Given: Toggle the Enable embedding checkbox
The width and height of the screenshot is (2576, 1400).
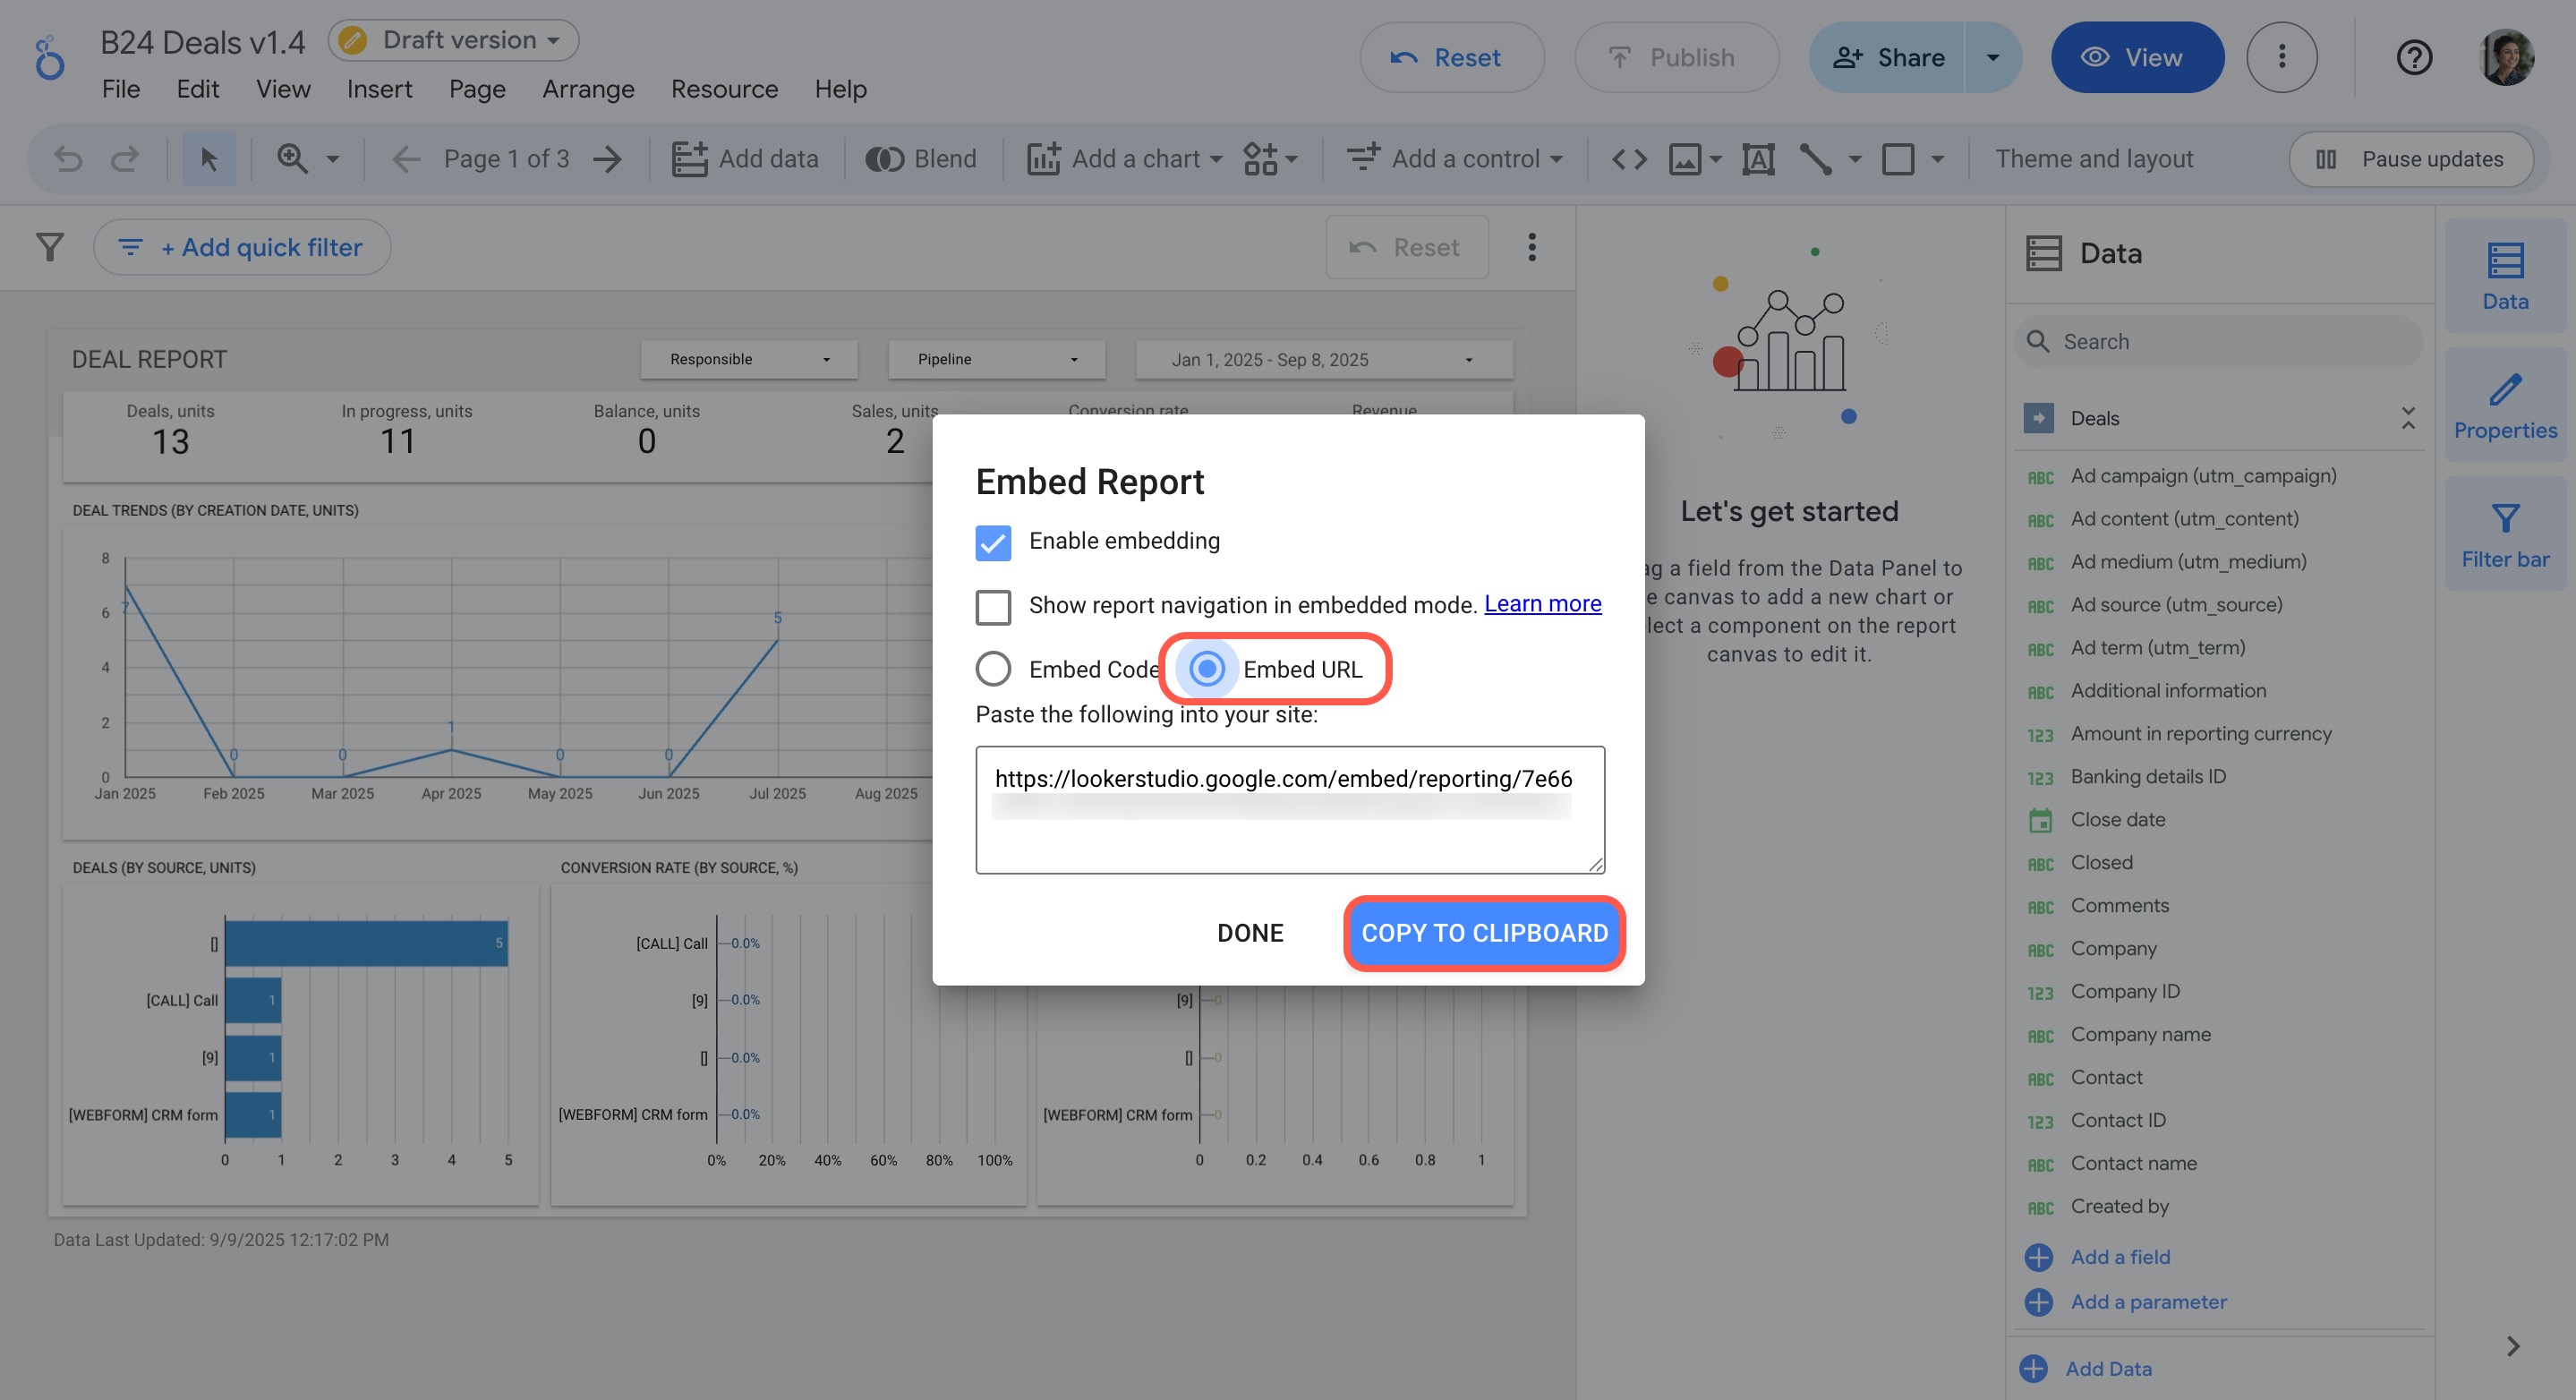Looking at the screenshot, I should (x=993, y=542).
